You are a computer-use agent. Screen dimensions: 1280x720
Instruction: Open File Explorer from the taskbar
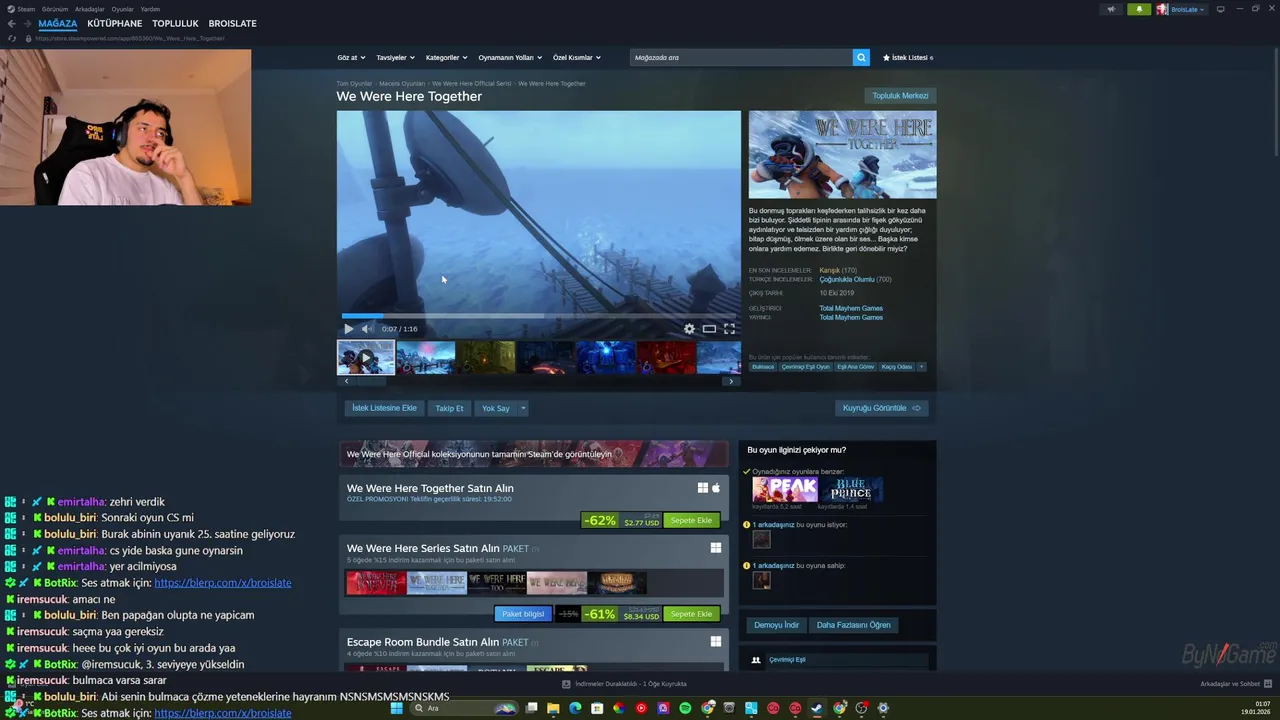(x=553, y=708)
